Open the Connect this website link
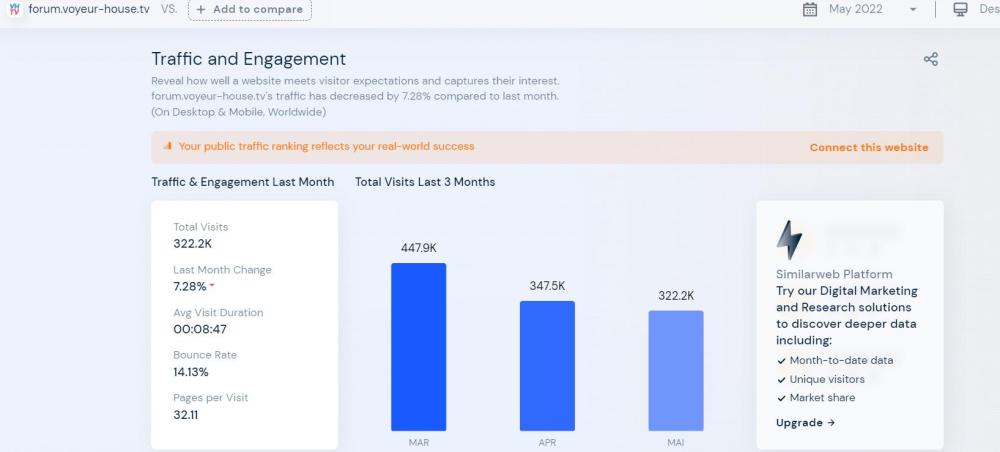 pyautogui.click(x=868, y=147)
